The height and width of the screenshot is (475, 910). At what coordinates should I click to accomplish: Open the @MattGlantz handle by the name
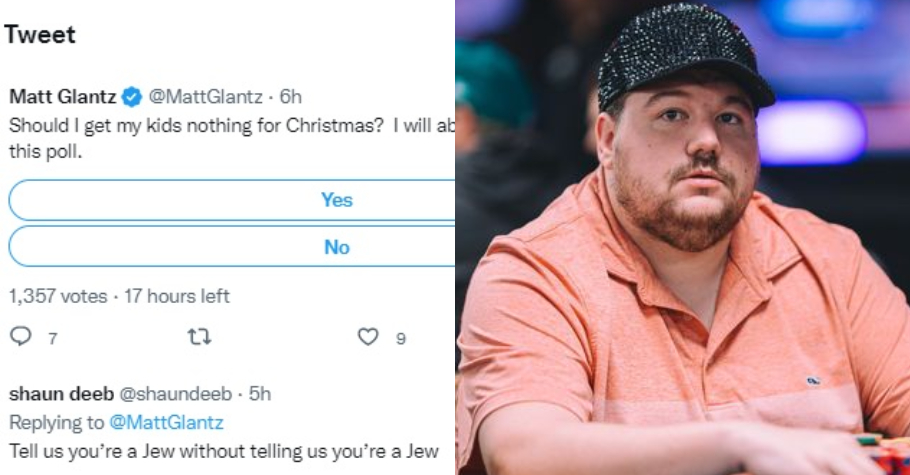pyautogui.click(x=206, y=96)
